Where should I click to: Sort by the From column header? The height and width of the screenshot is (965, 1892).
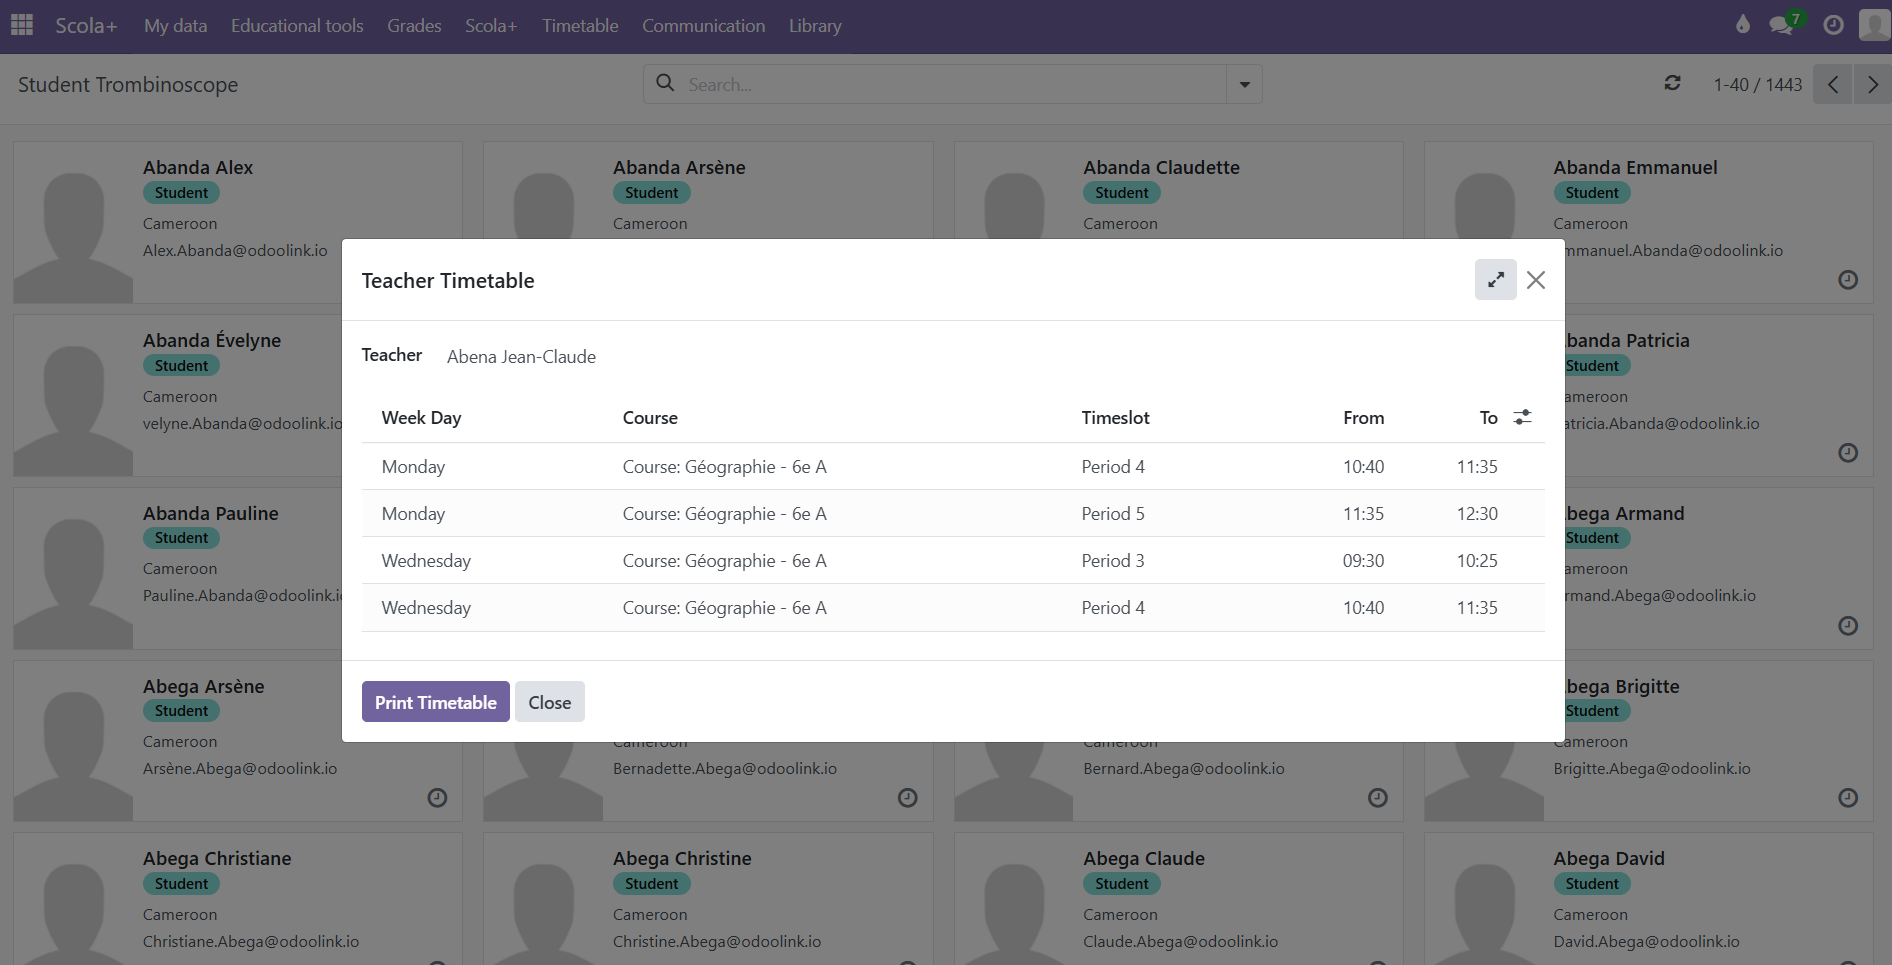[x=1363, y=418]
